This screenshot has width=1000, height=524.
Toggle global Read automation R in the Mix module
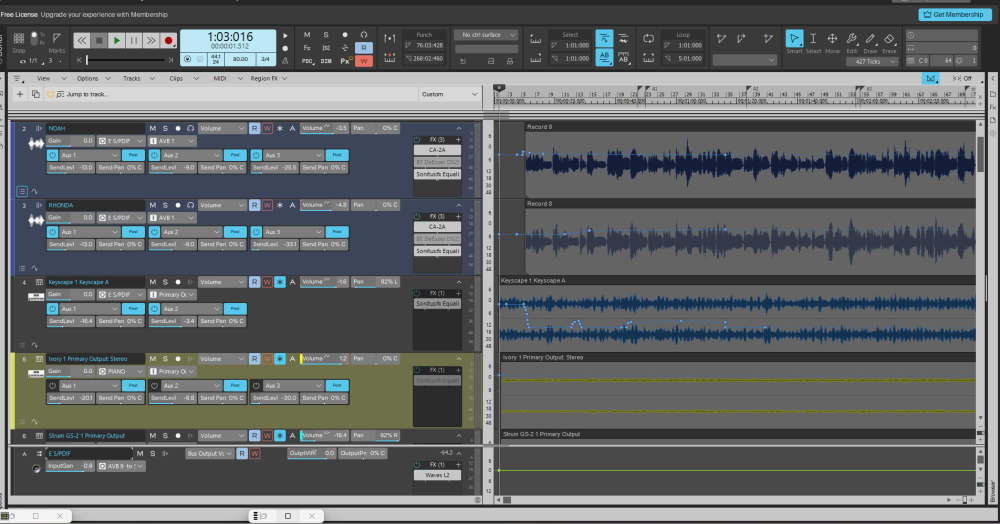coord(364,48)
